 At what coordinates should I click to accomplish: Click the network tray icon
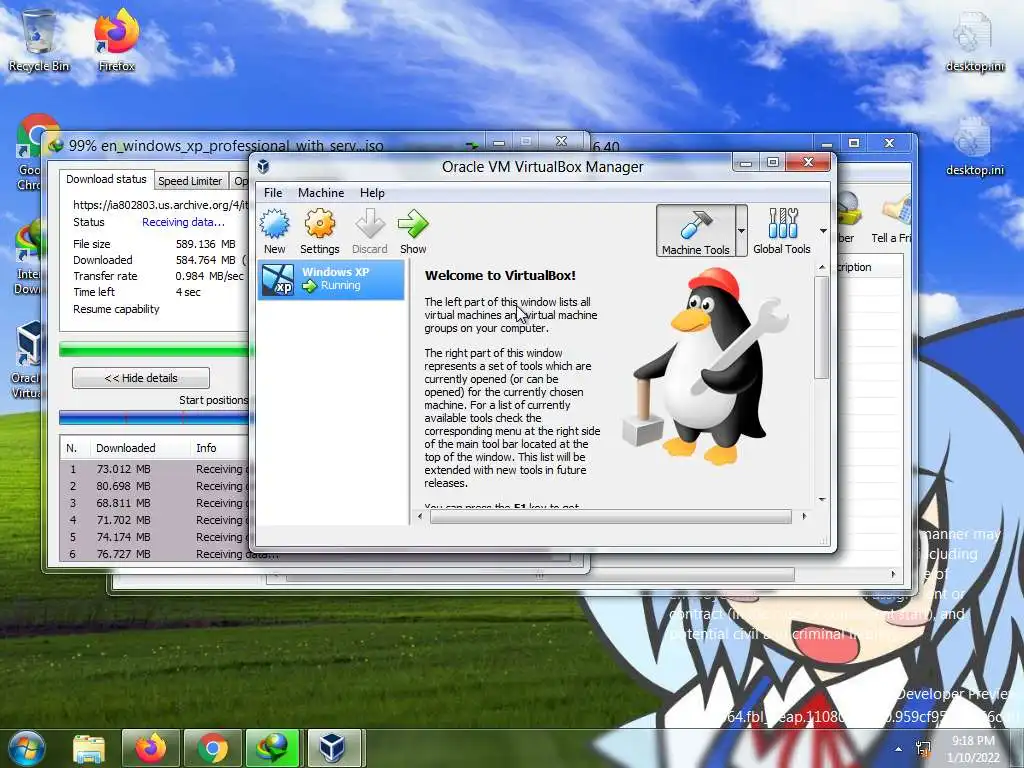tap(924, 749)
